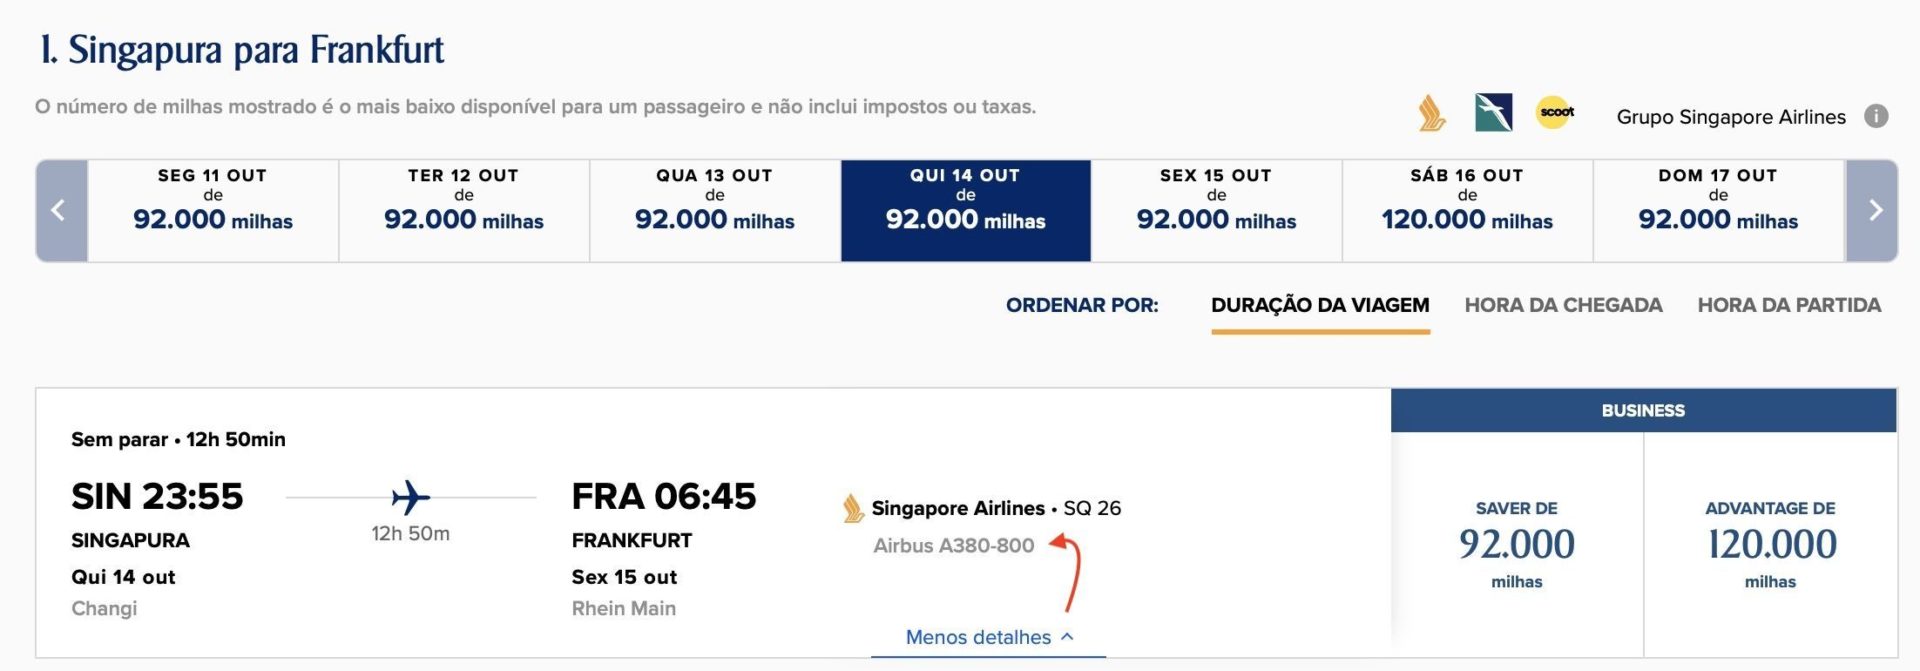This screenshot has width=1920, height=671.
Task: Select the DOM 17 OUT date tab
Action: [1718, 211]
